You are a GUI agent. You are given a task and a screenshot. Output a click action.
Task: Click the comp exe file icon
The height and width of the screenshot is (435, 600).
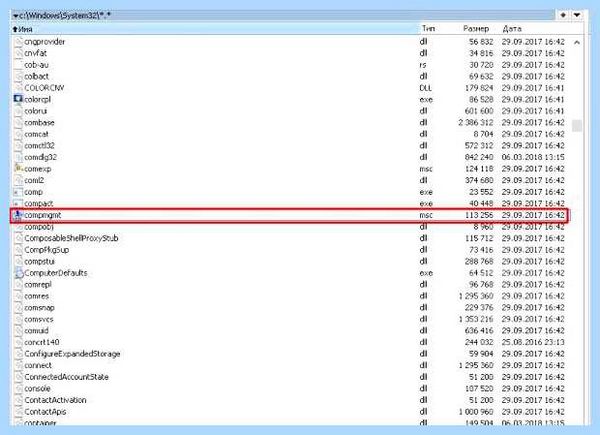[x=18, y=192]
